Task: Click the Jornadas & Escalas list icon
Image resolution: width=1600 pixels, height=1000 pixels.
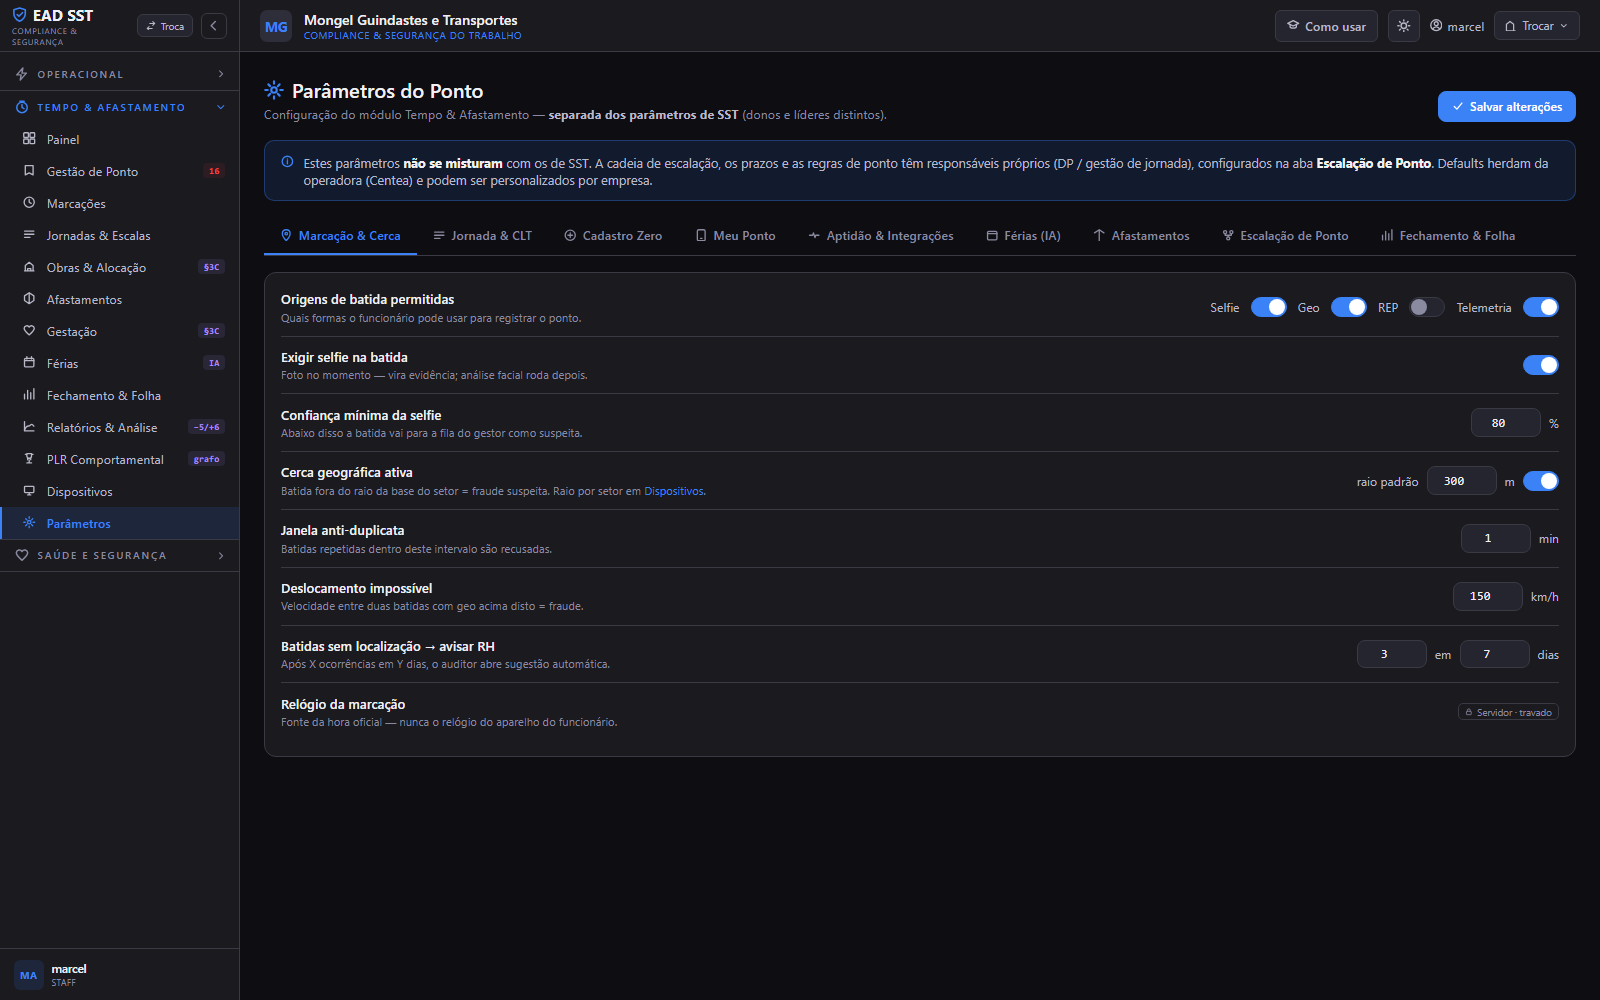Action: click(29, 235)
